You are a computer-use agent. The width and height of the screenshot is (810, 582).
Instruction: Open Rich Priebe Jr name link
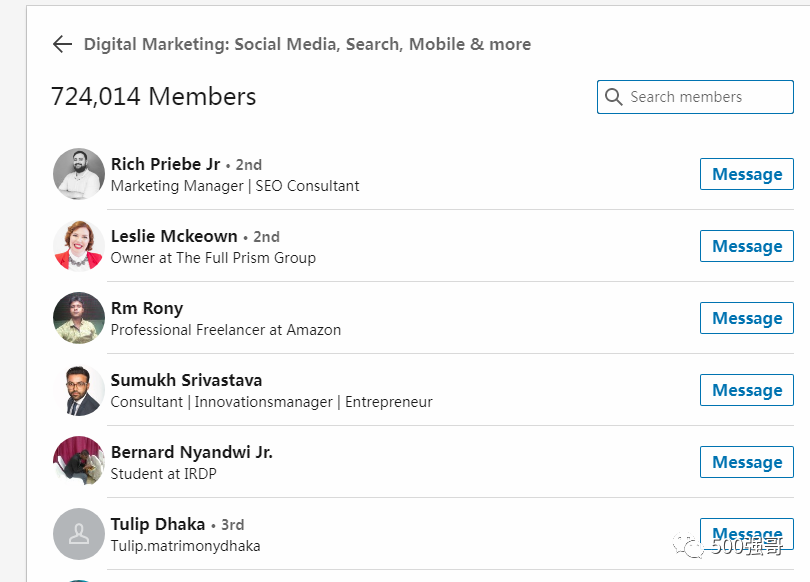pos(165,164)
